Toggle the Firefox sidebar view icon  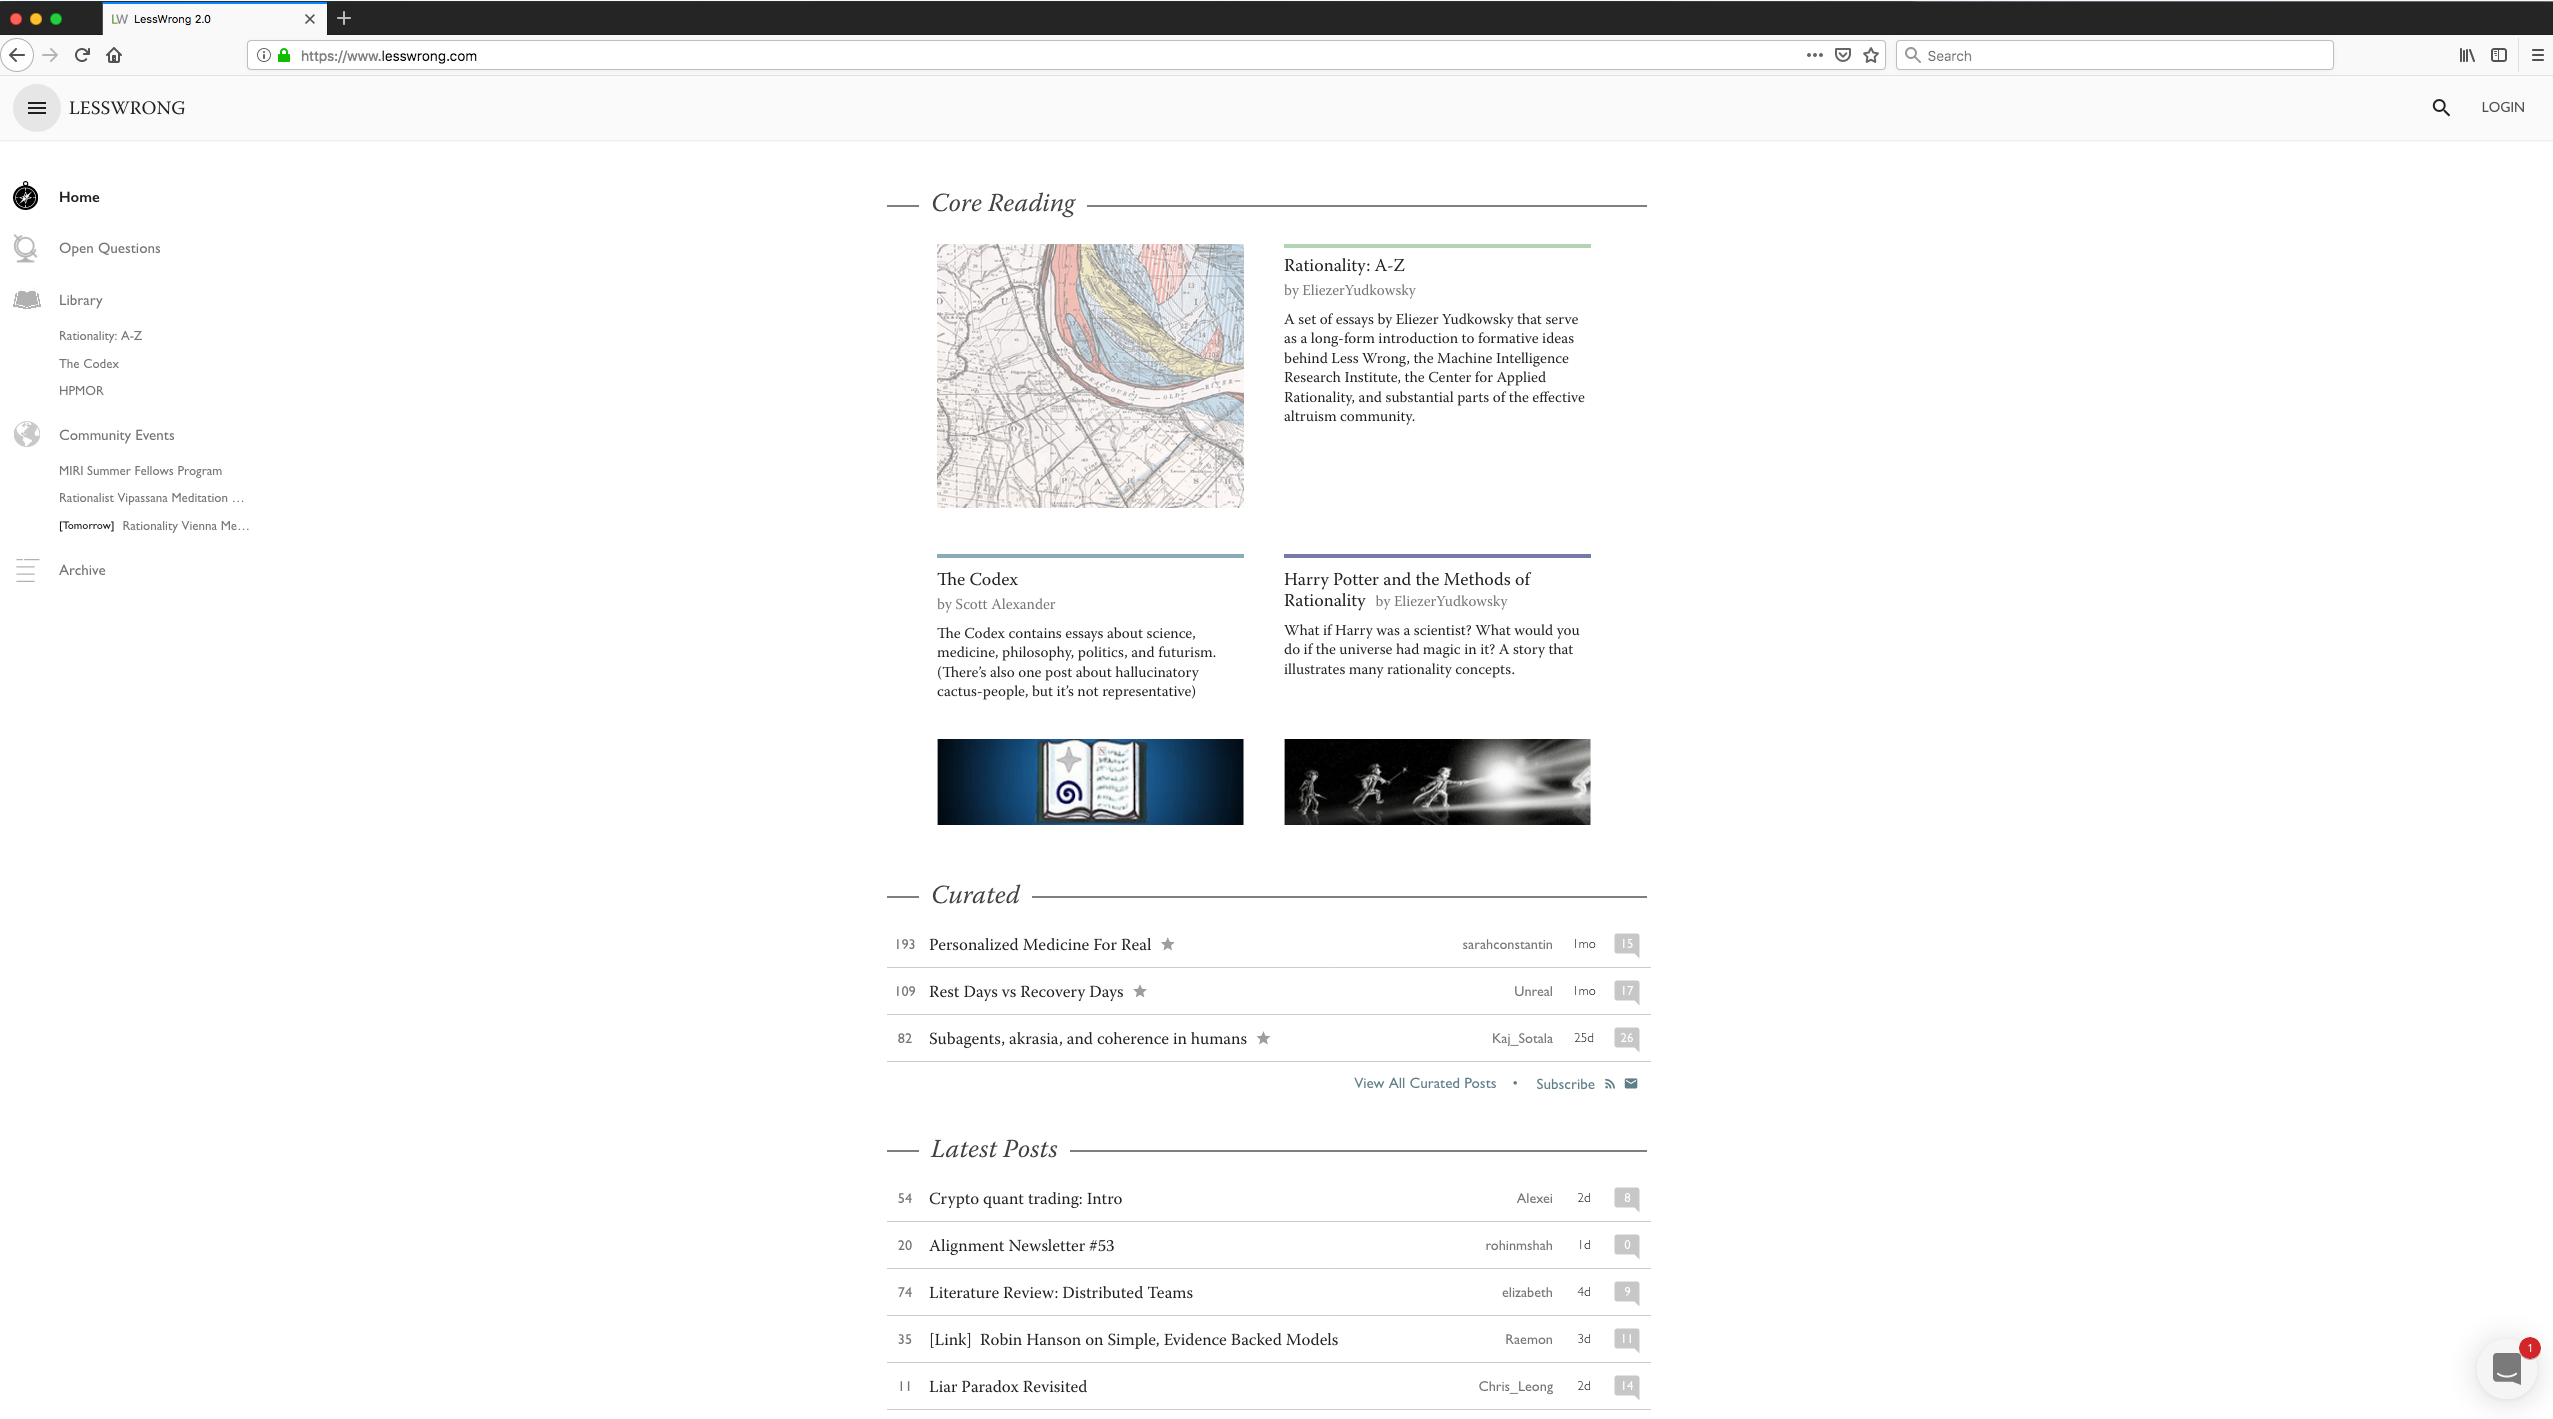(x=2499, y=56)
